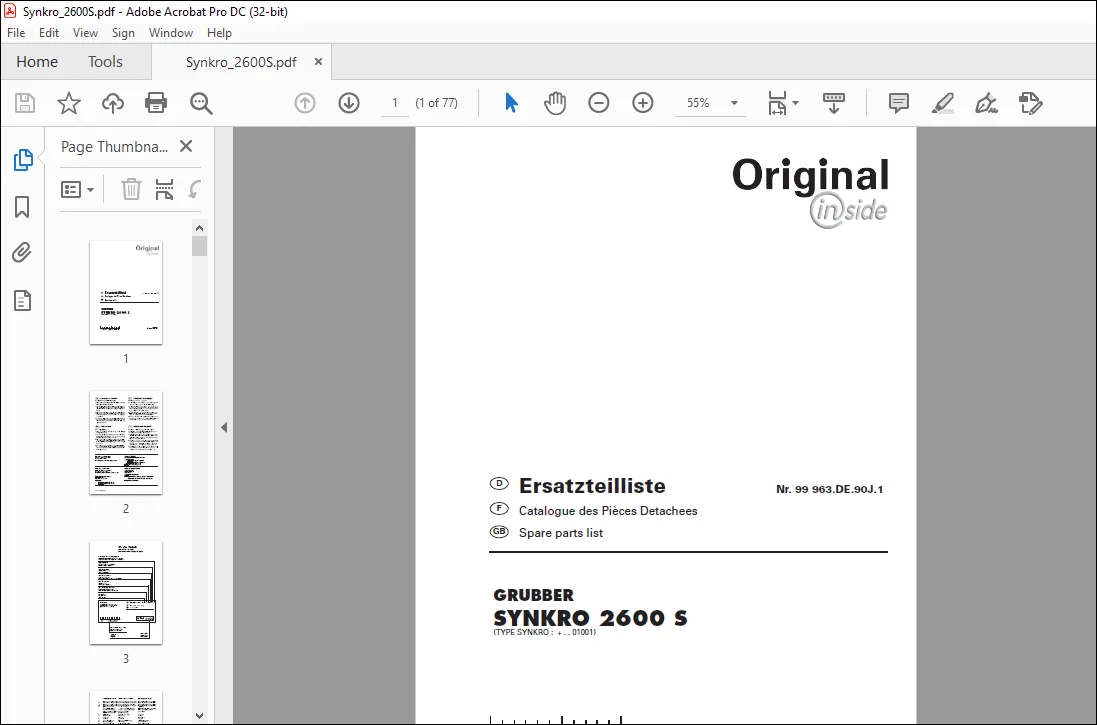Go to the previous page
The image size is (1097, 725).
pyautogui.click(x=305, y=103)
